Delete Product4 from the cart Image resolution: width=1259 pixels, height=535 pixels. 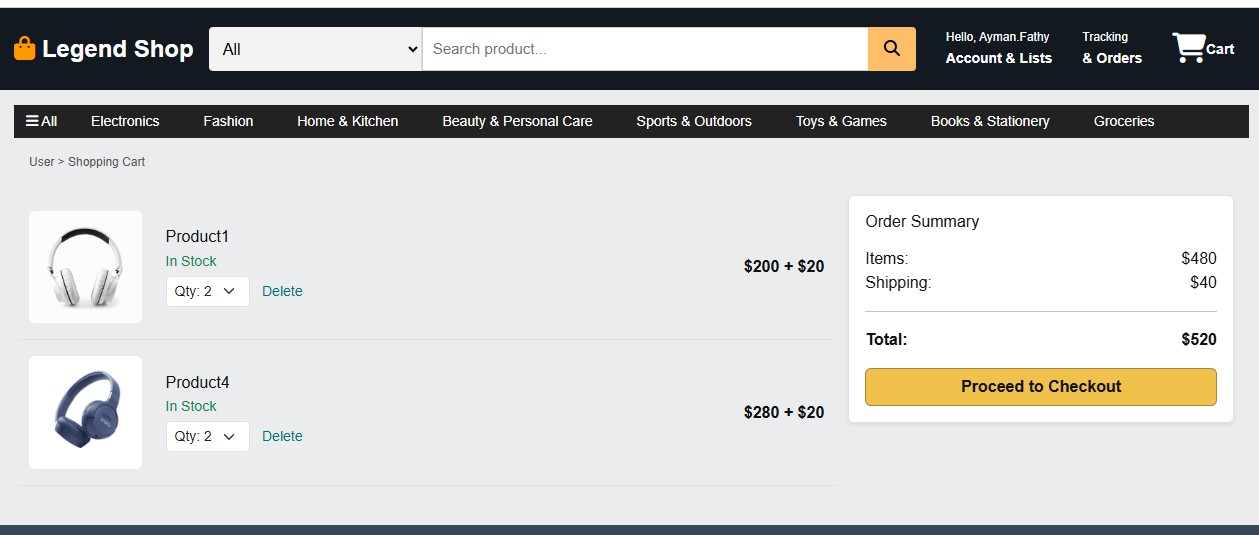point(282,436)
